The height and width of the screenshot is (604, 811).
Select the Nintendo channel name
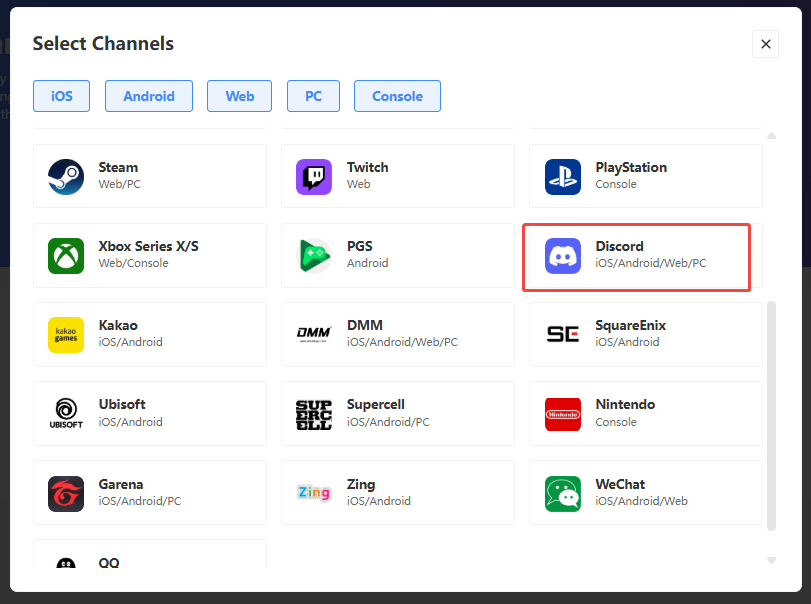[x=625, y=404]
